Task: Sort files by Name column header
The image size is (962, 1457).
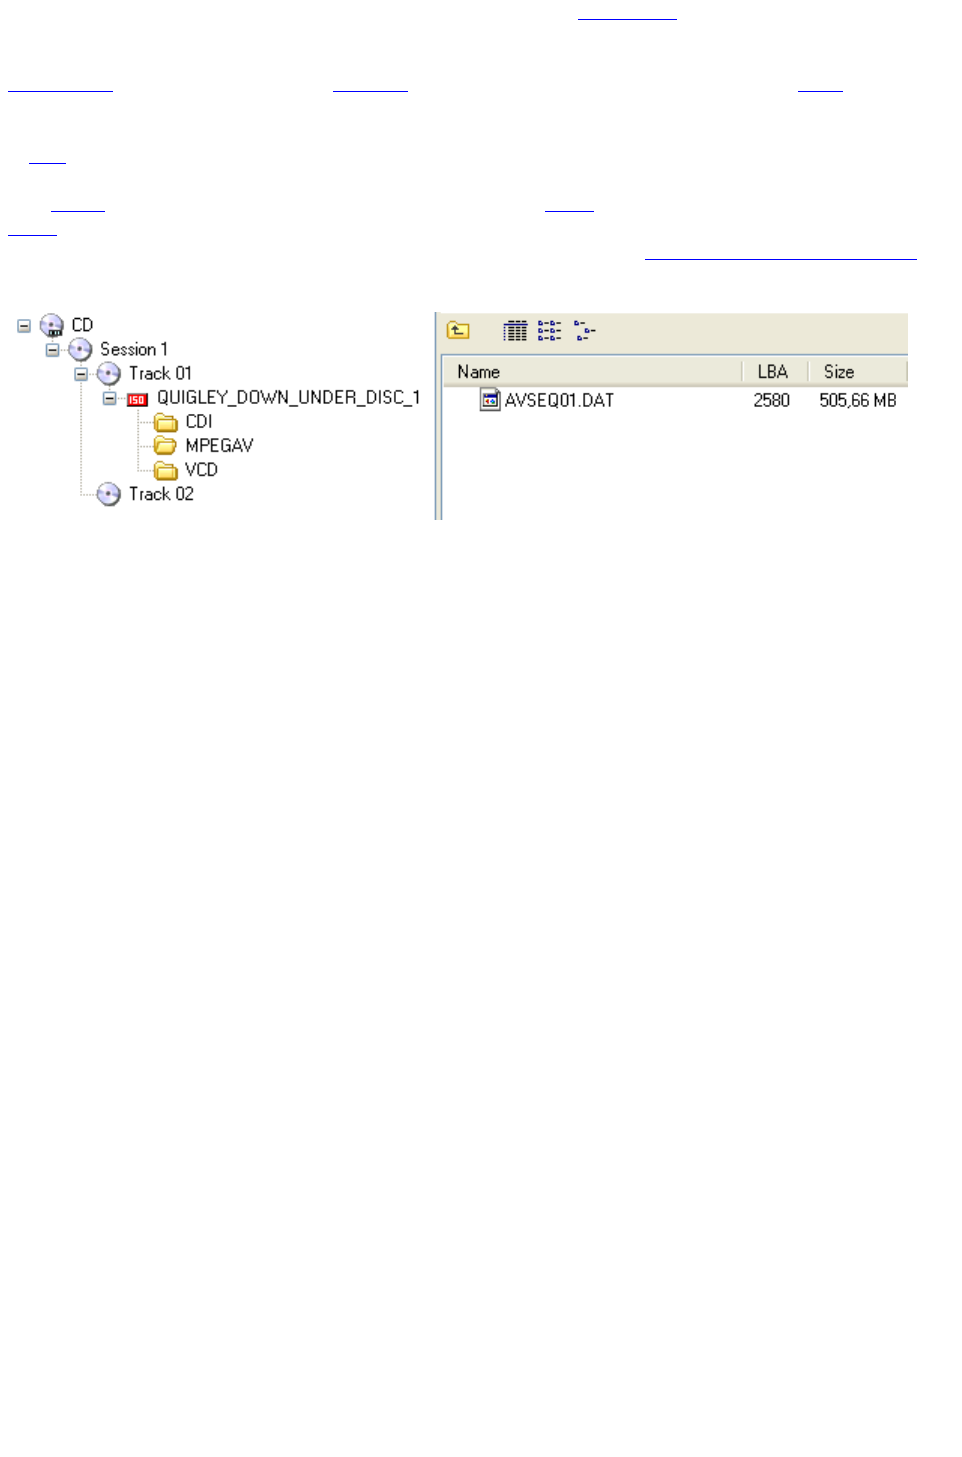Action: pyautogui.click(x=593, y=372)
